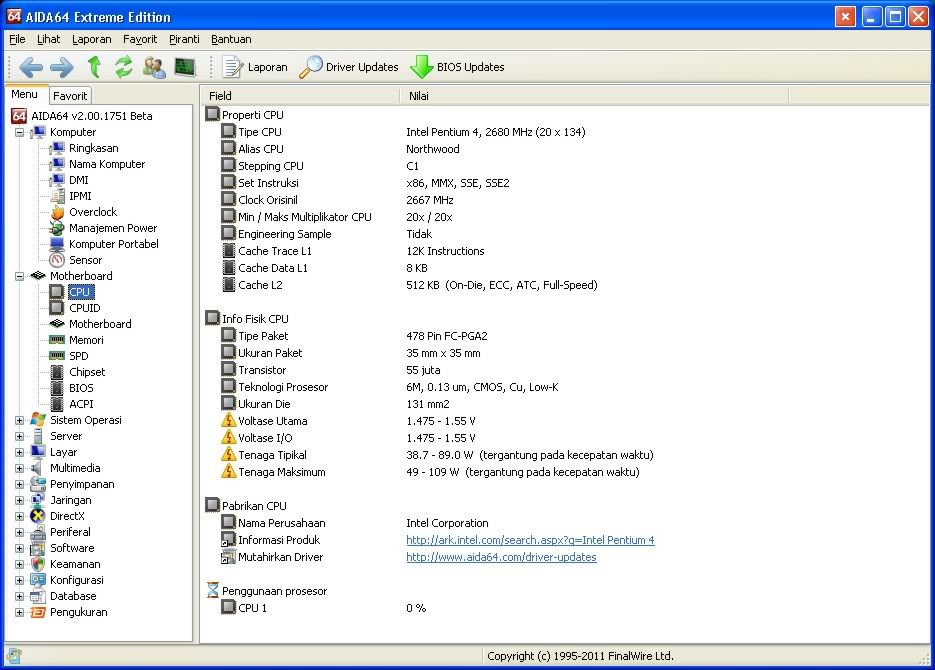The height and width of the screenshot is (670, 935).
Task: Select the Keamanan shield icon
Action: 38,564
